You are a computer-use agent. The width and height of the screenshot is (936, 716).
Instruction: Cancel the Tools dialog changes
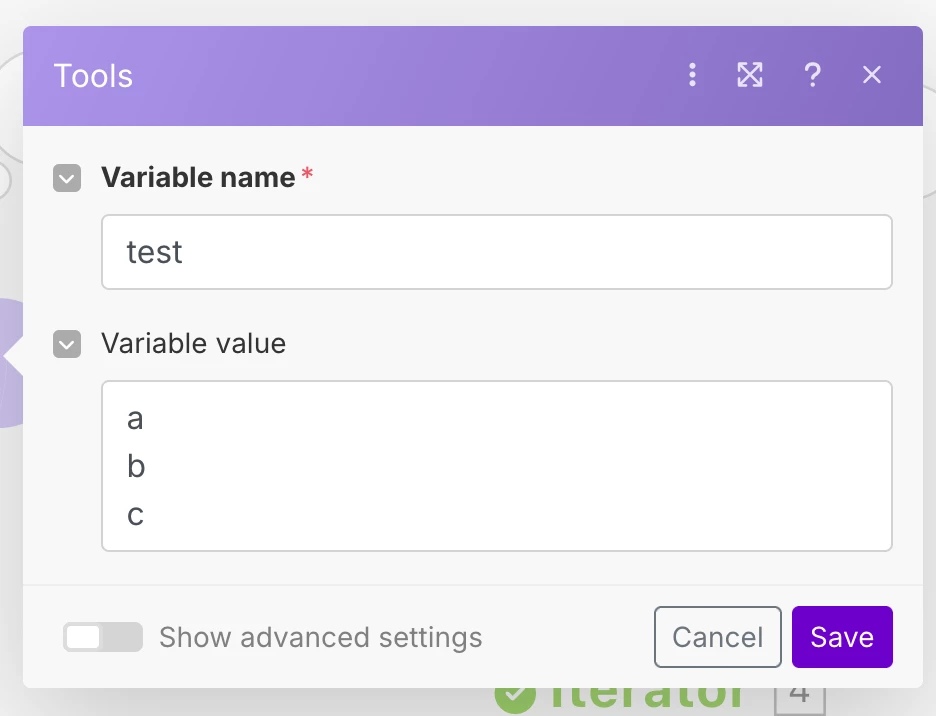pyautogui.click(x=717, y=637)
